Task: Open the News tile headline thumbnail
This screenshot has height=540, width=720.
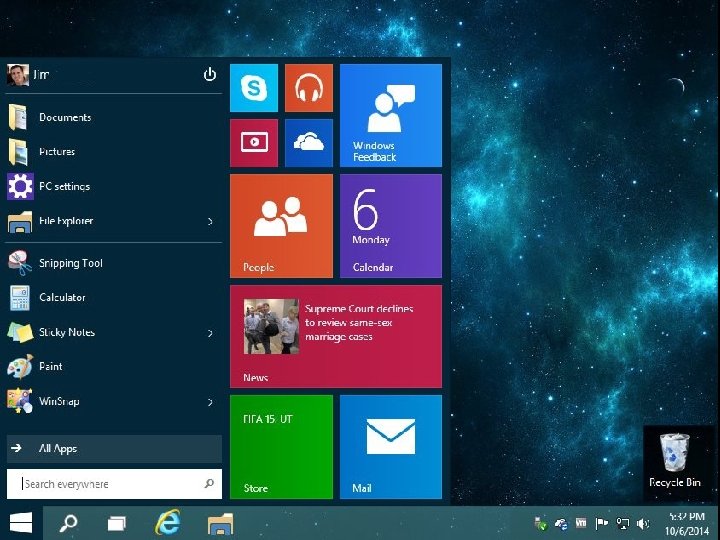Action: pos(271,327)
